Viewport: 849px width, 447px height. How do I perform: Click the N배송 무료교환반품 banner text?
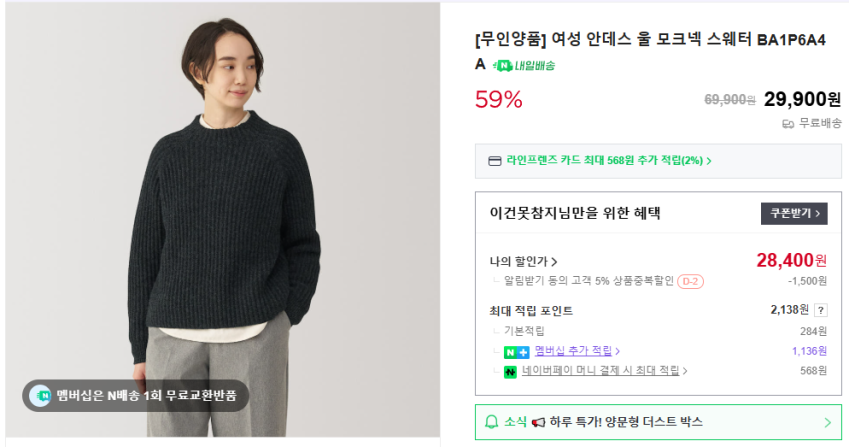coord(146,396)
